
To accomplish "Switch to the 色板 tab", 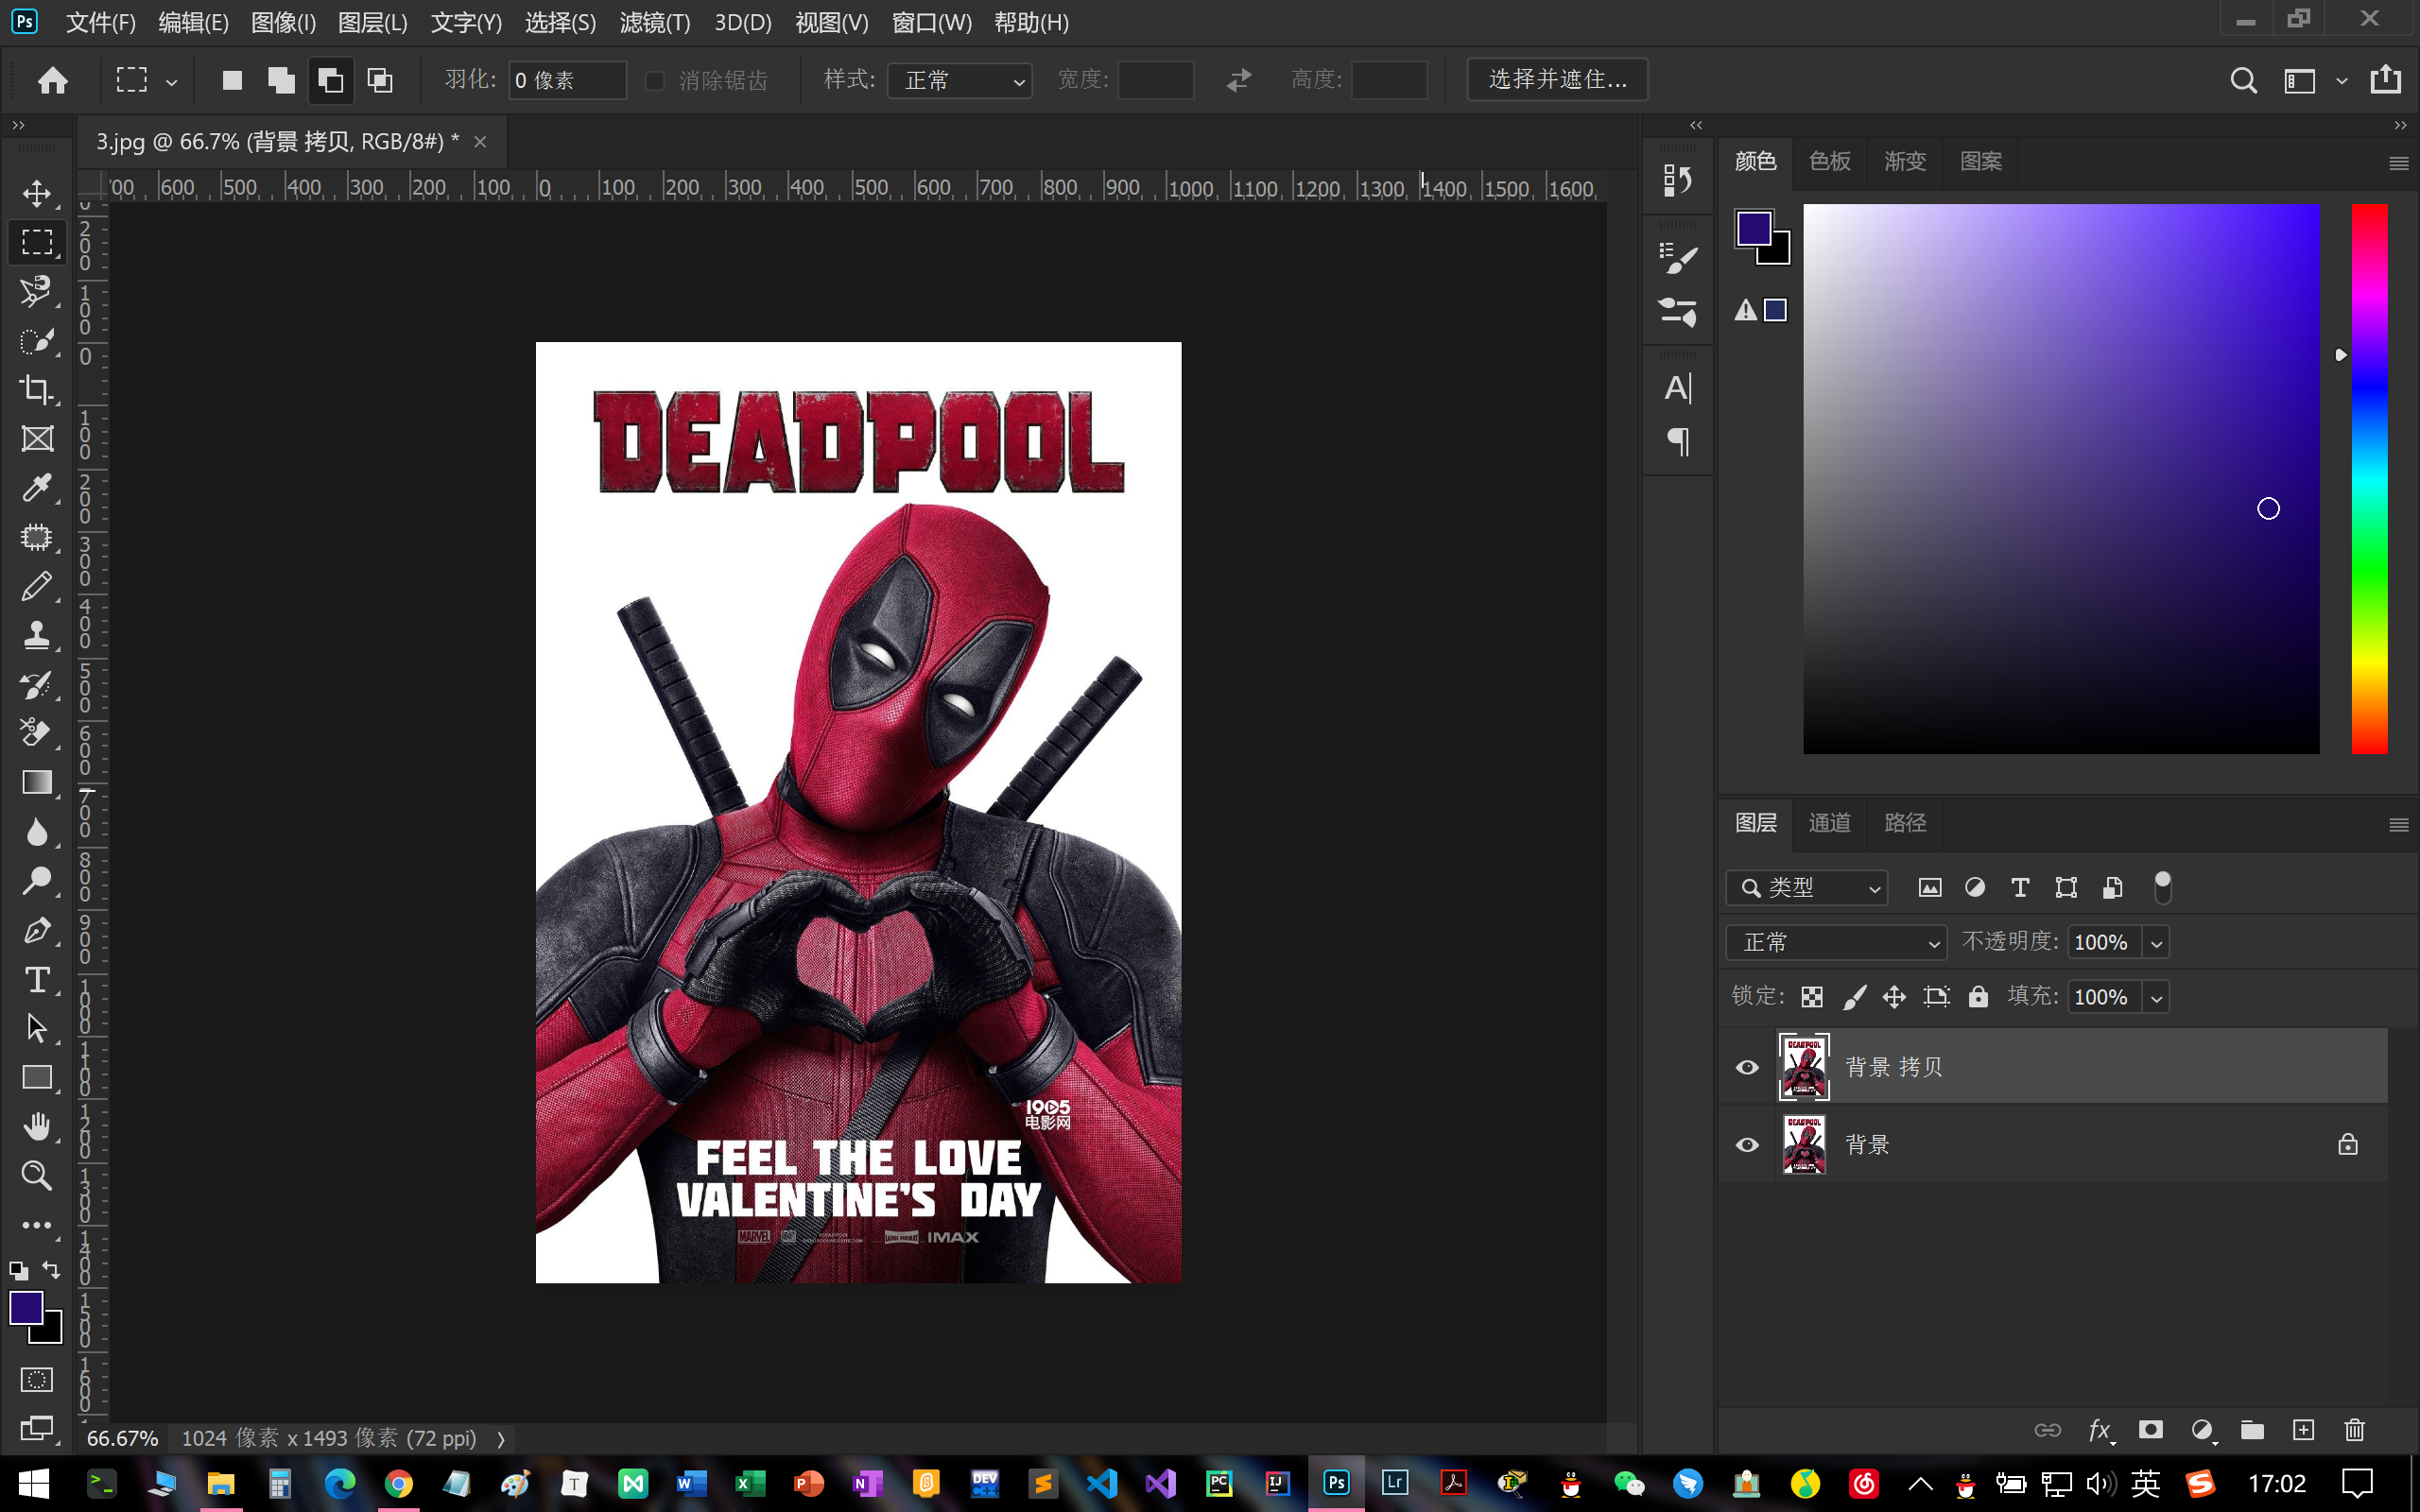I will pos(1829,162).
